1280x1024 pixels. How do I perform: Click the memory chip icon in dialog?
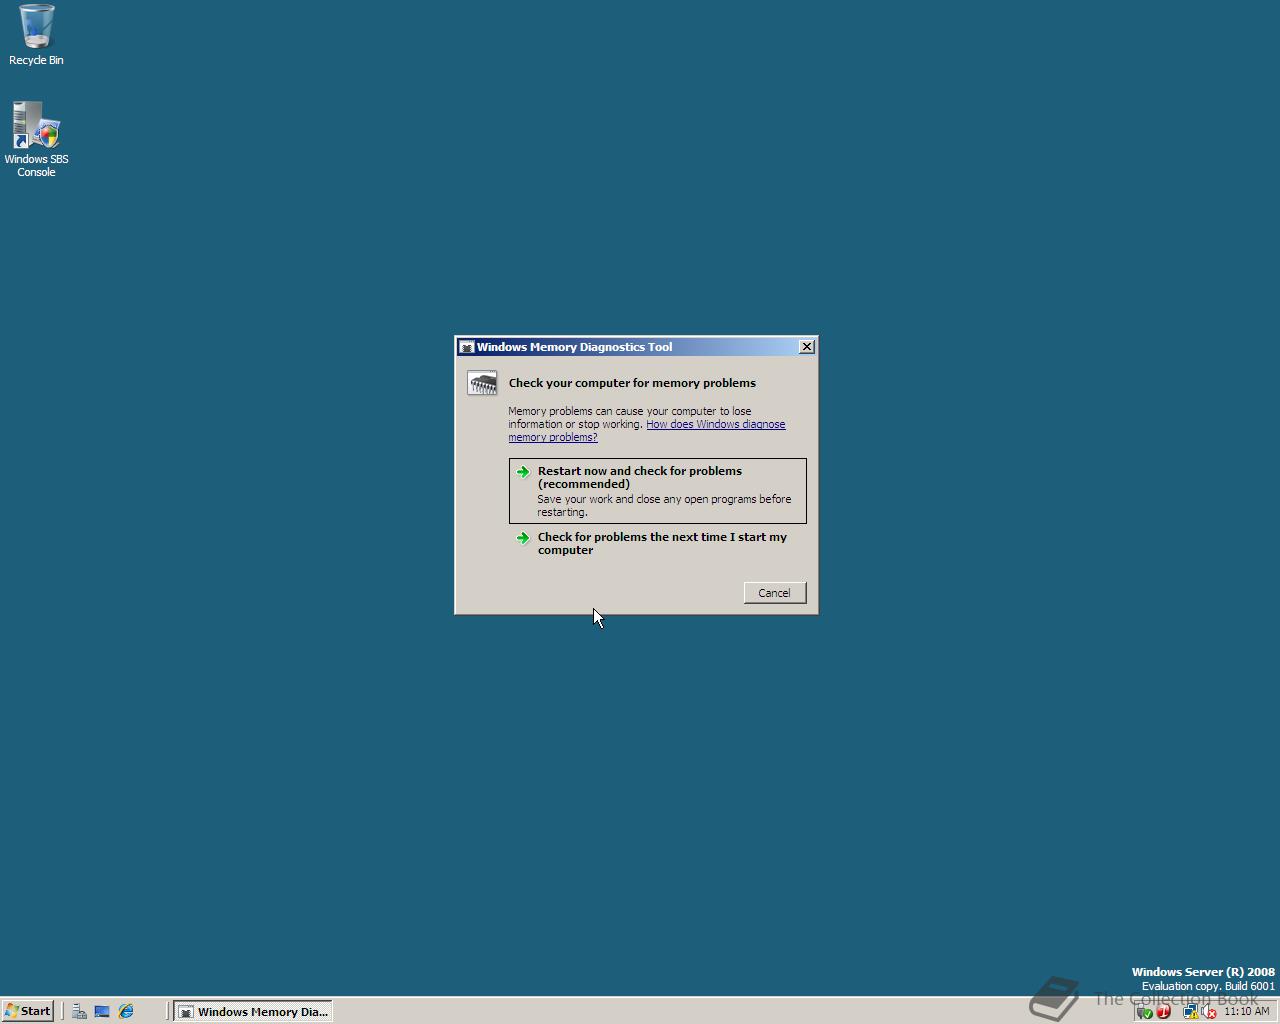coord(482,383)
